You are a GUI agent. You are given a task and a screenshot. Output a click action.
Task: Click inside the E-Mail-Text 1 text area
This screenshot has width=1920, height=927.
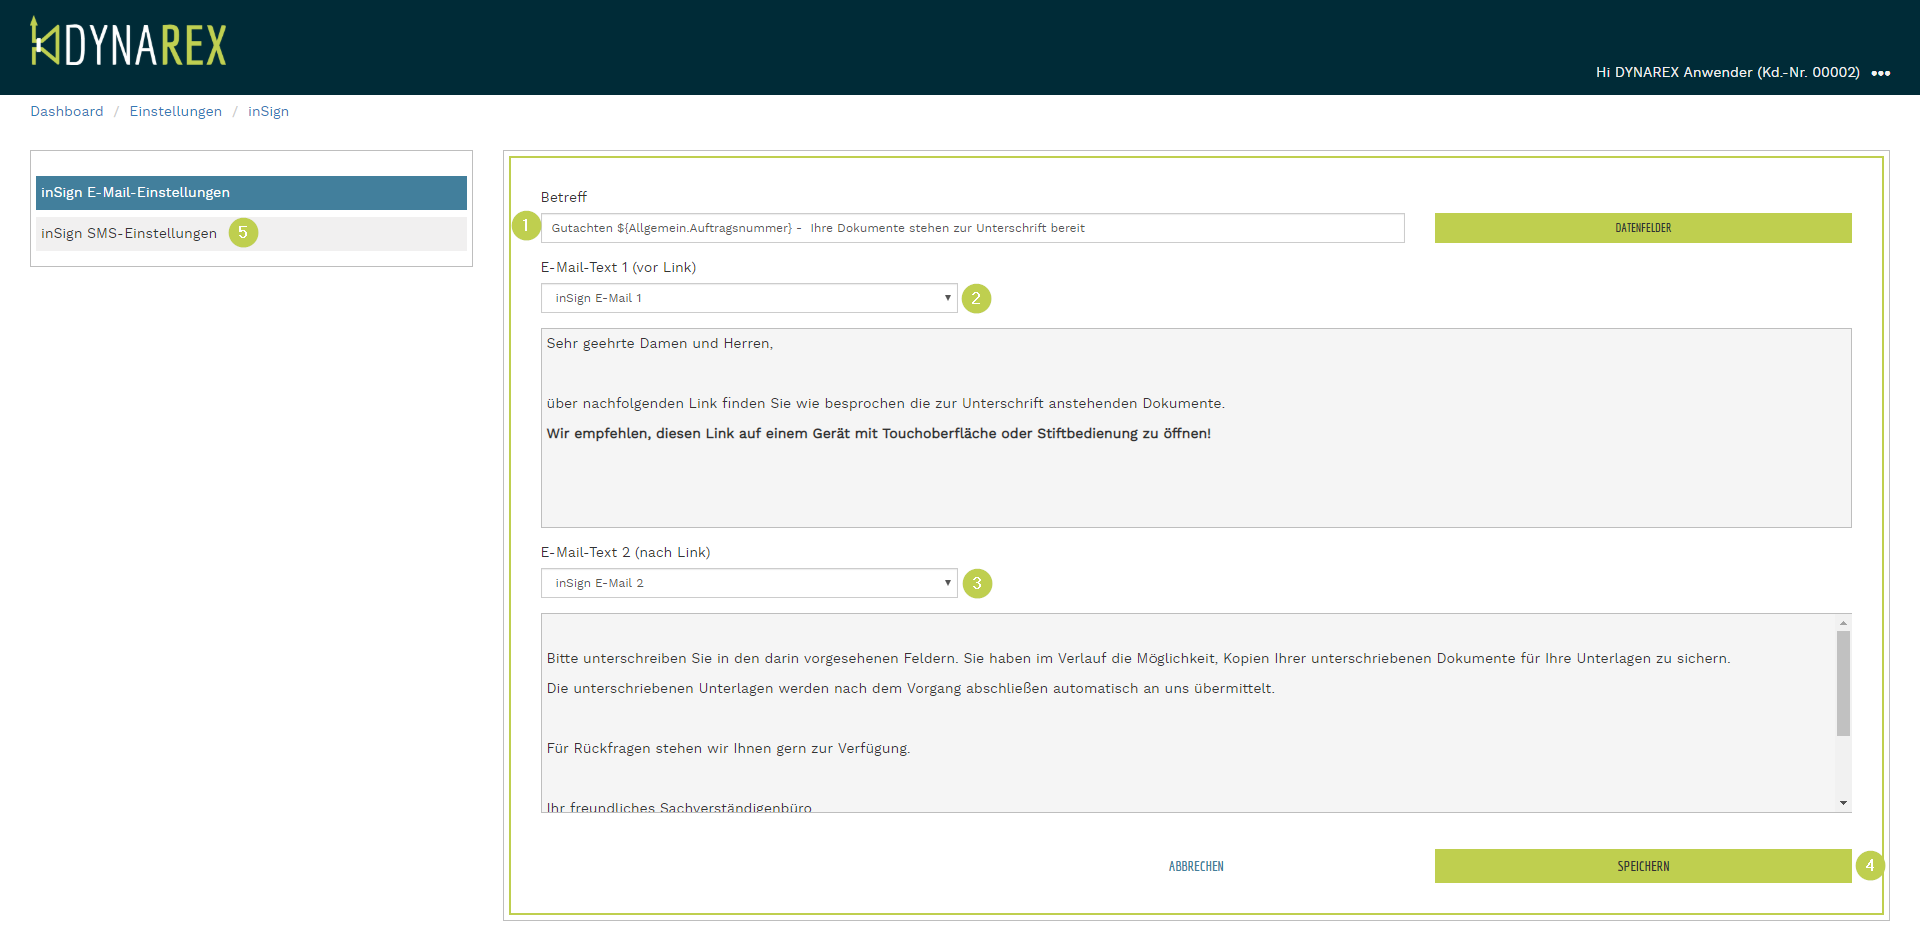(x=1195, y=480)
